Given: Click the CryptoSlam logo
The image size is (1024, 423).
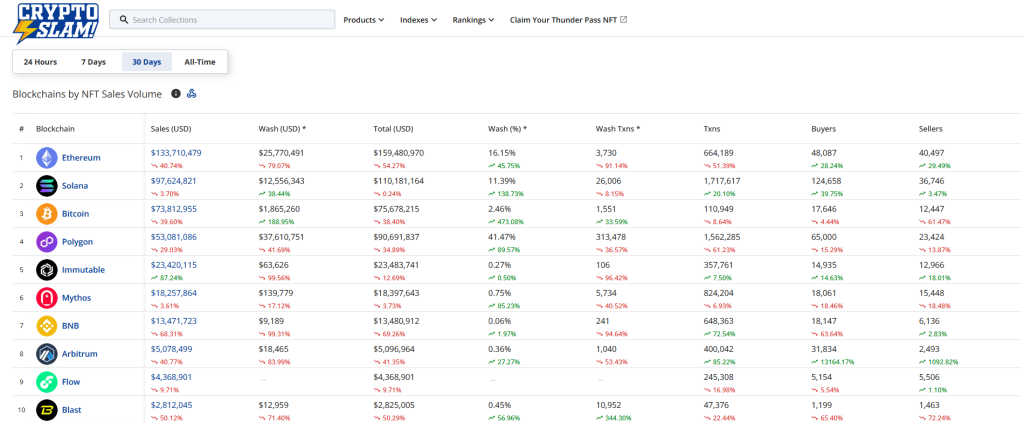Looking at the screenshot, I should coord(56,23).
